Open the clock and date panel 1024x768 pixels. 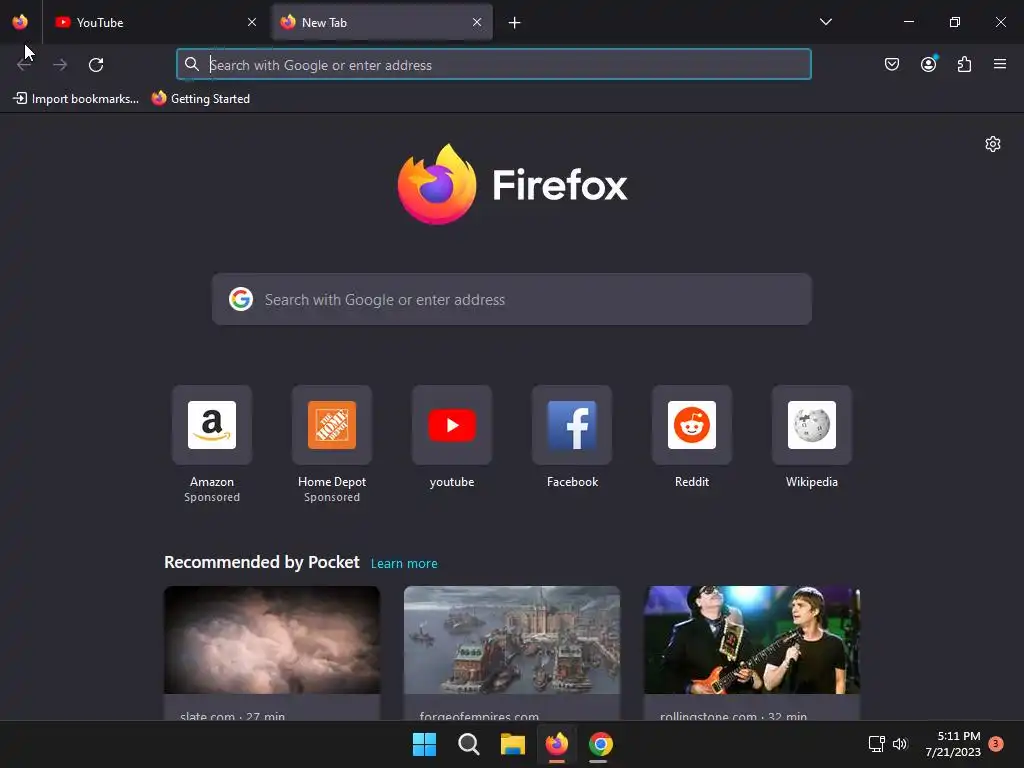pyautogui.click(x=953, y=744)
